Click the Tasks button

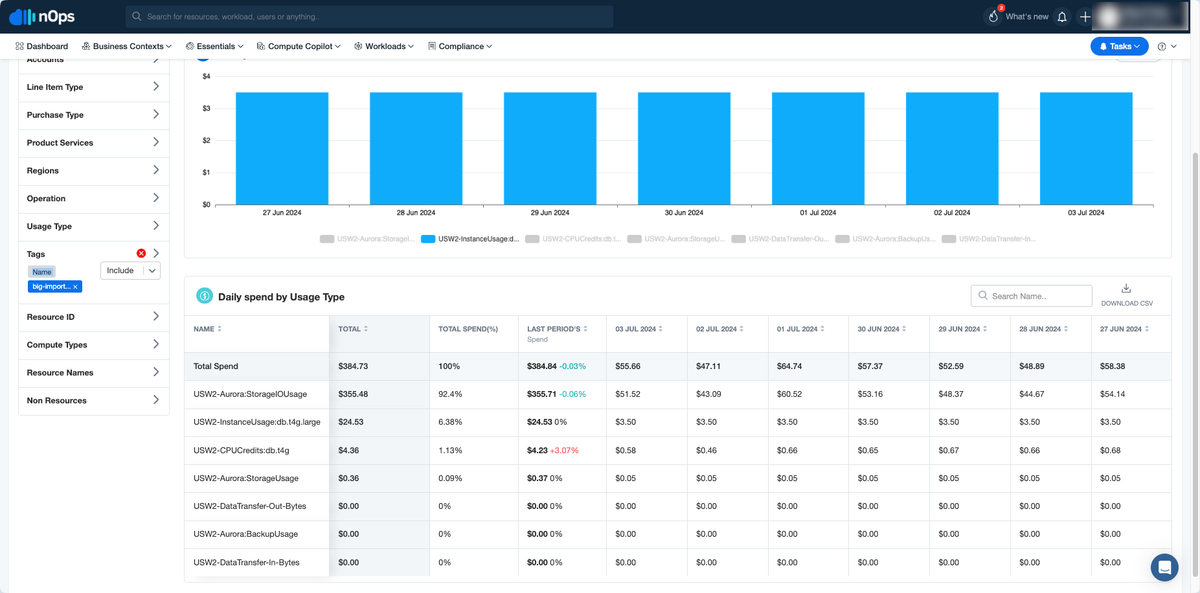point(1119,46)
